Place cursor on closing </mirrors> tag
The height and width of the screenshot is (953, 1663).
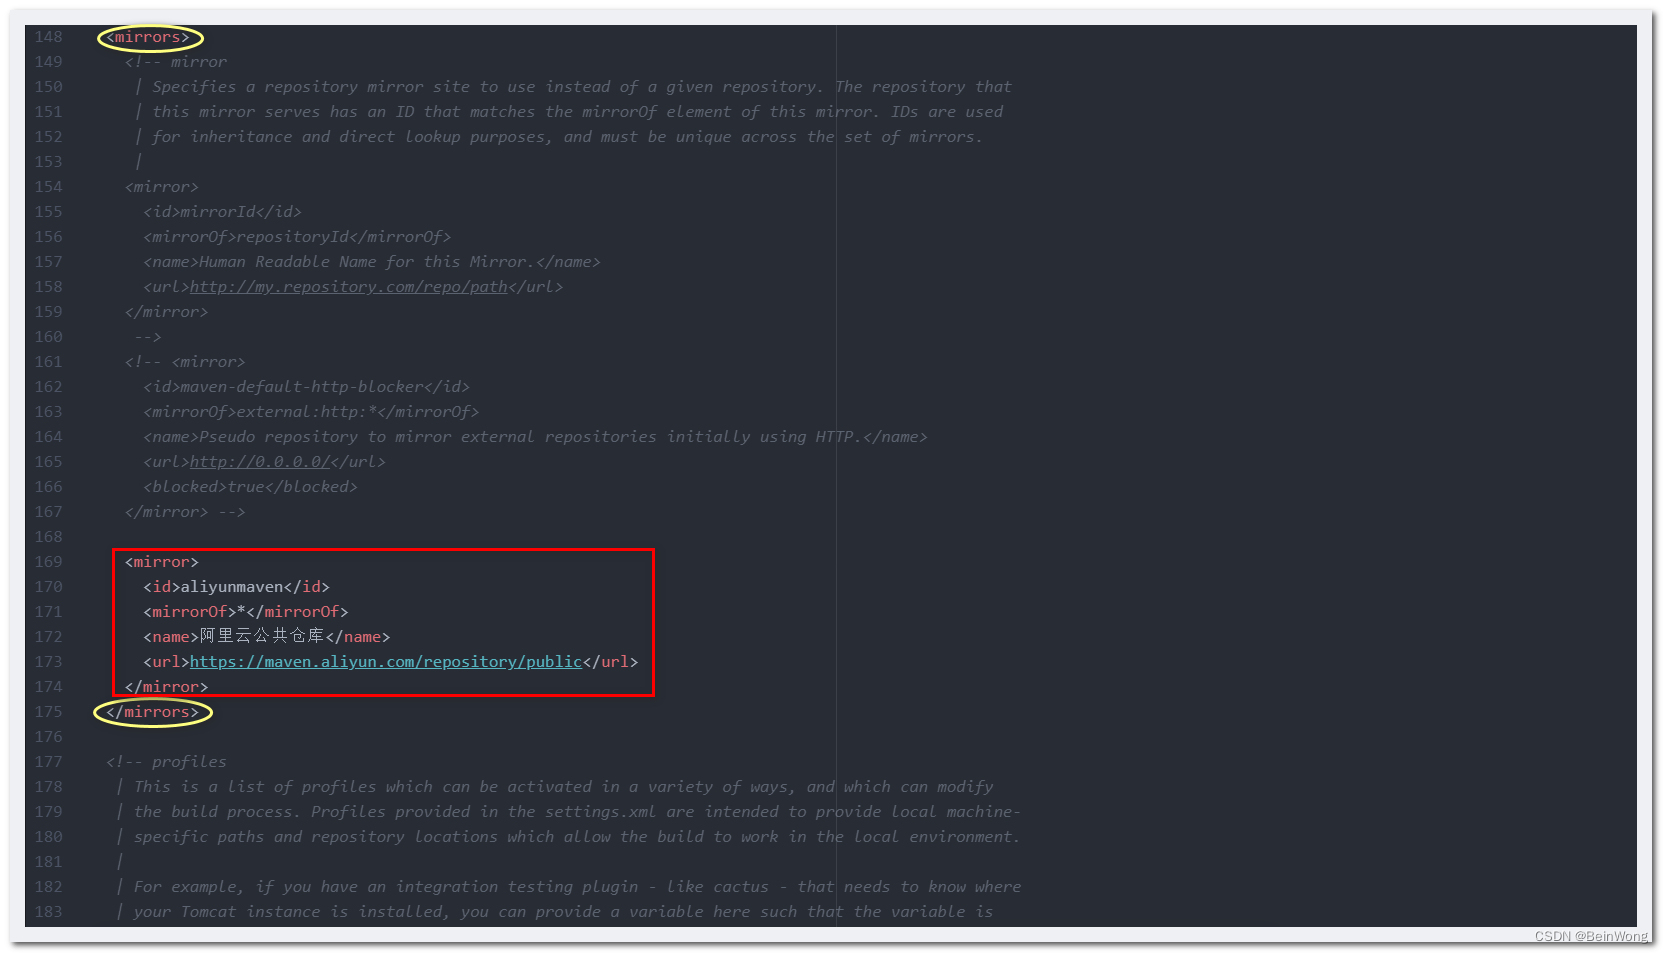coord(153,712)
